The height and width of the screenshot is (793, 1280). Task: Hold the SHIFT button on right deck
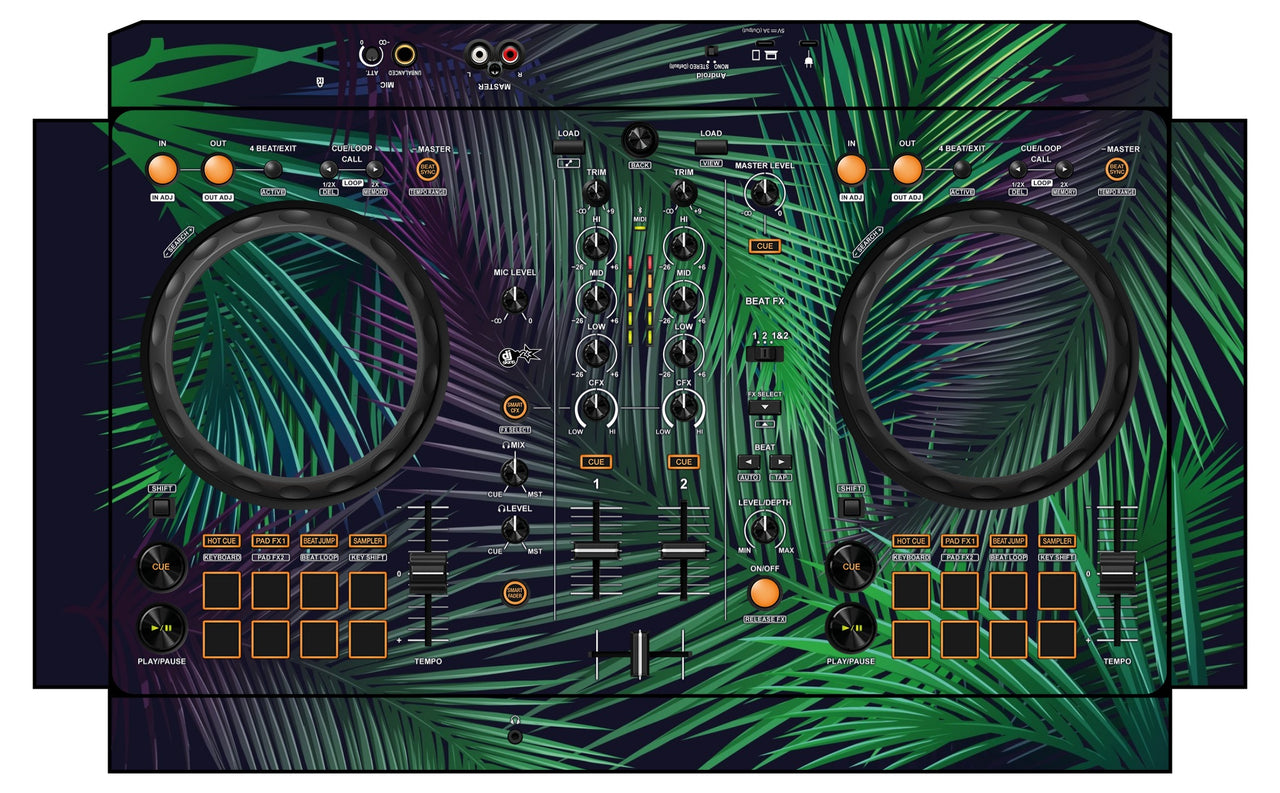tap(851, 508)
